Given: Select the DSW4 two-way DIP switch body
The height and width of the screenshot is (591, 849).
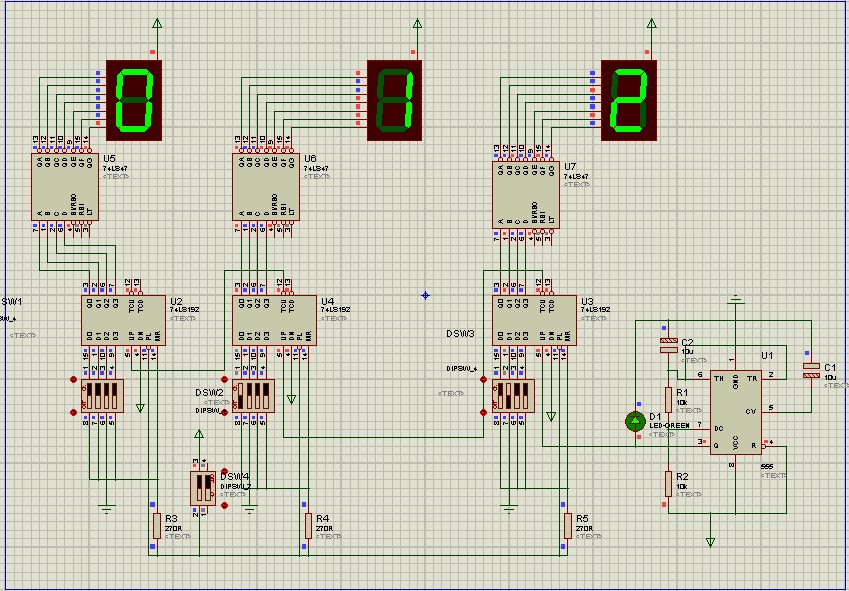Looking at the screenshot, I should point(203,488).
